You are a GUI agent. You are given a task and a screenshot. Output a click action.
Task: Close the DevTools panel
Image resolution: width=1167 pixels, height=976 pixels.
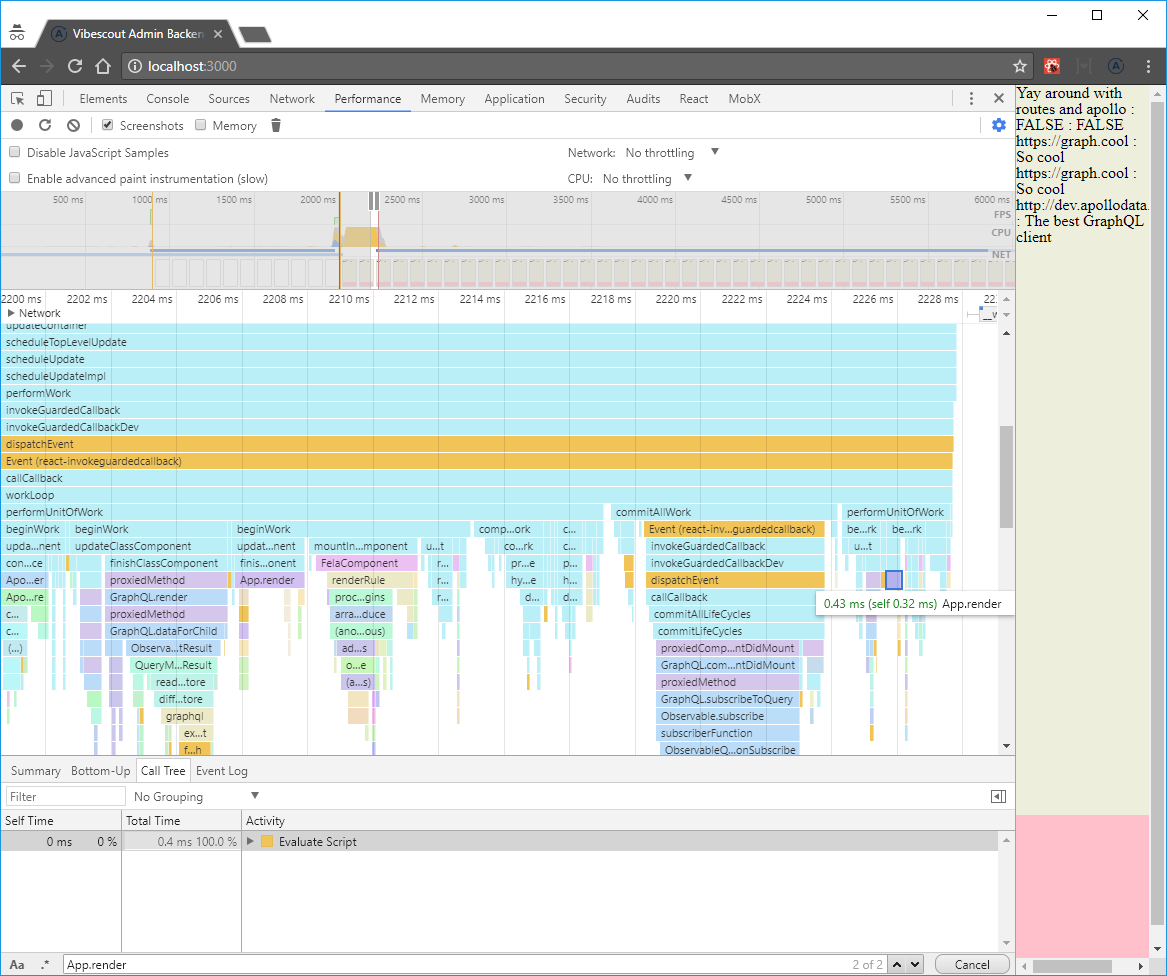(x=999, y=98)
